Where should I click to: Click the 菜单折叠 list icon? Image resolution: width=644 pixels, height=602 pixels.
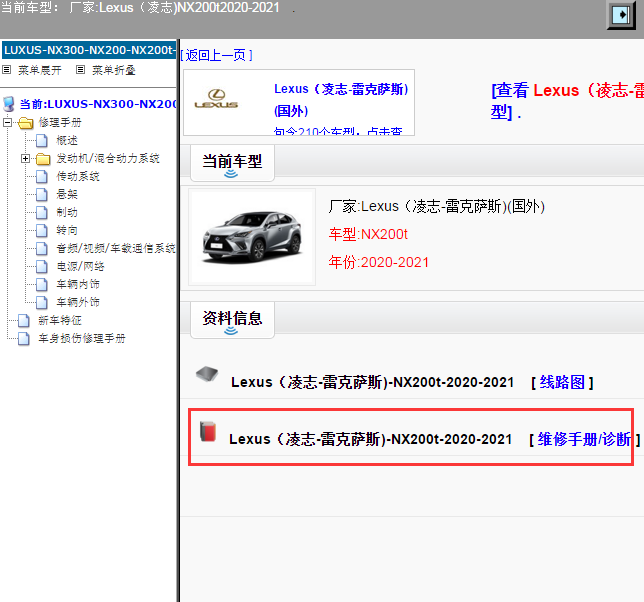click(80, 70)
